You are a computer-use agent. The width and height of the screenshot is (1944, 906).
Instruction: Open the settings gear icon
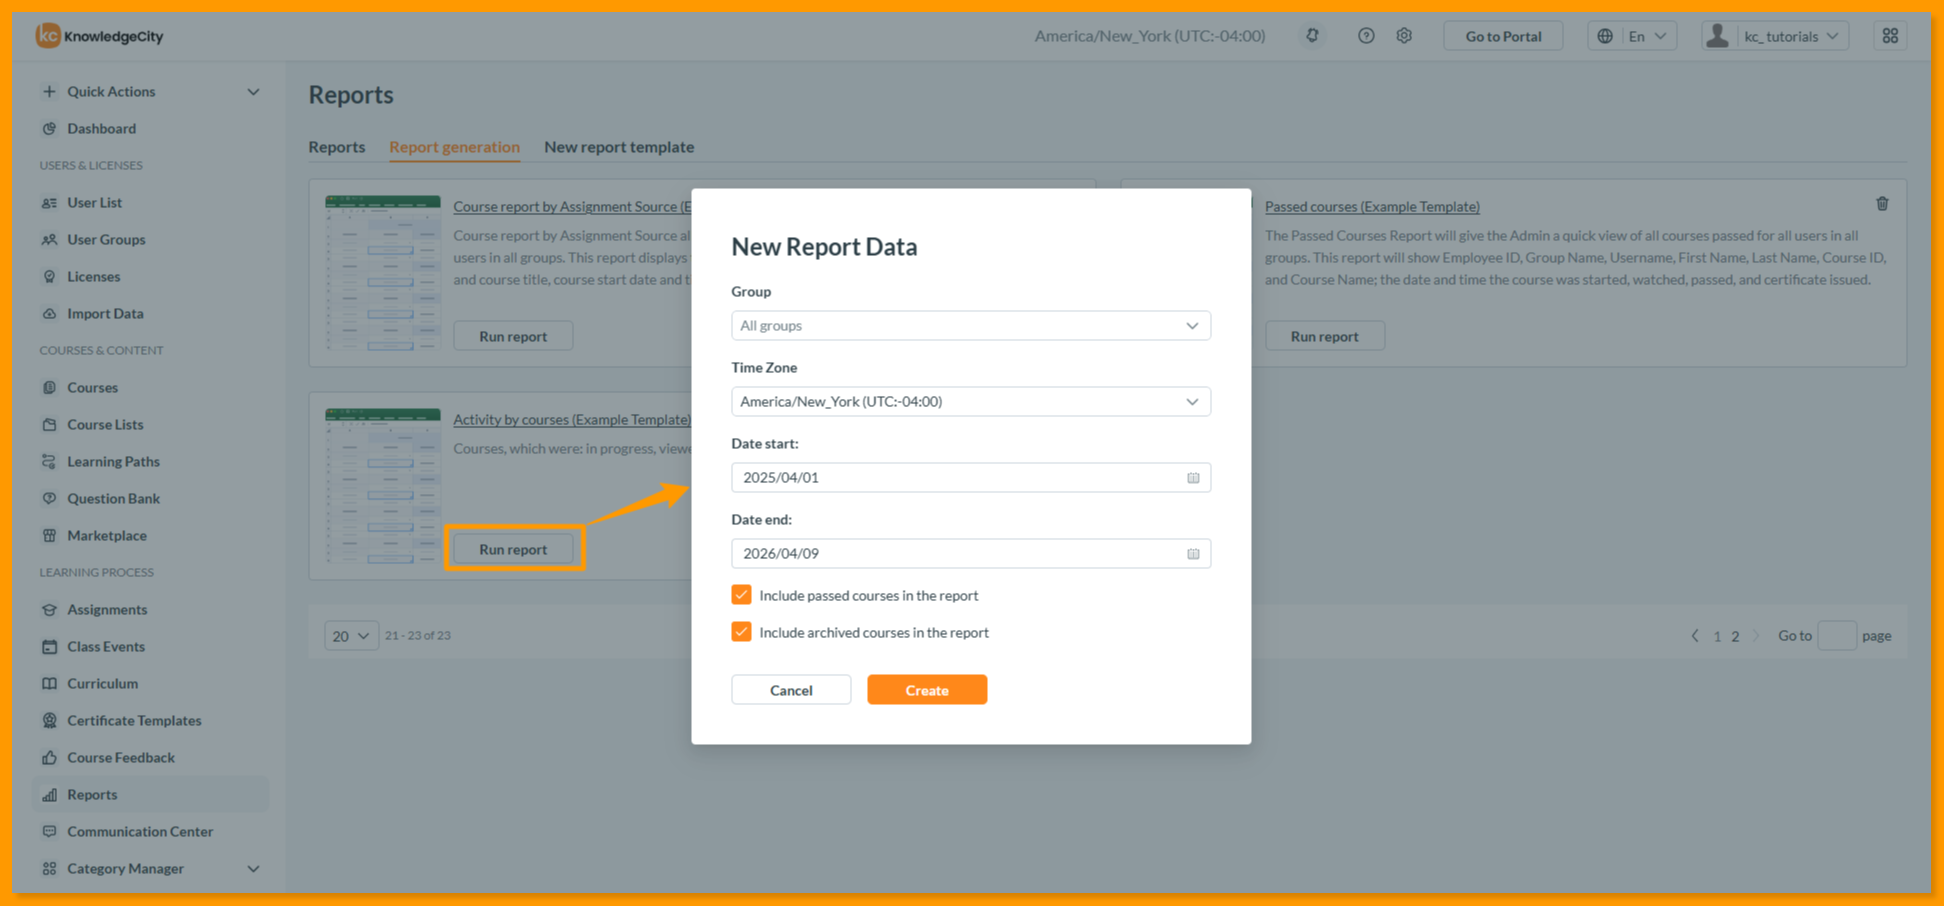coord(1404,35)
